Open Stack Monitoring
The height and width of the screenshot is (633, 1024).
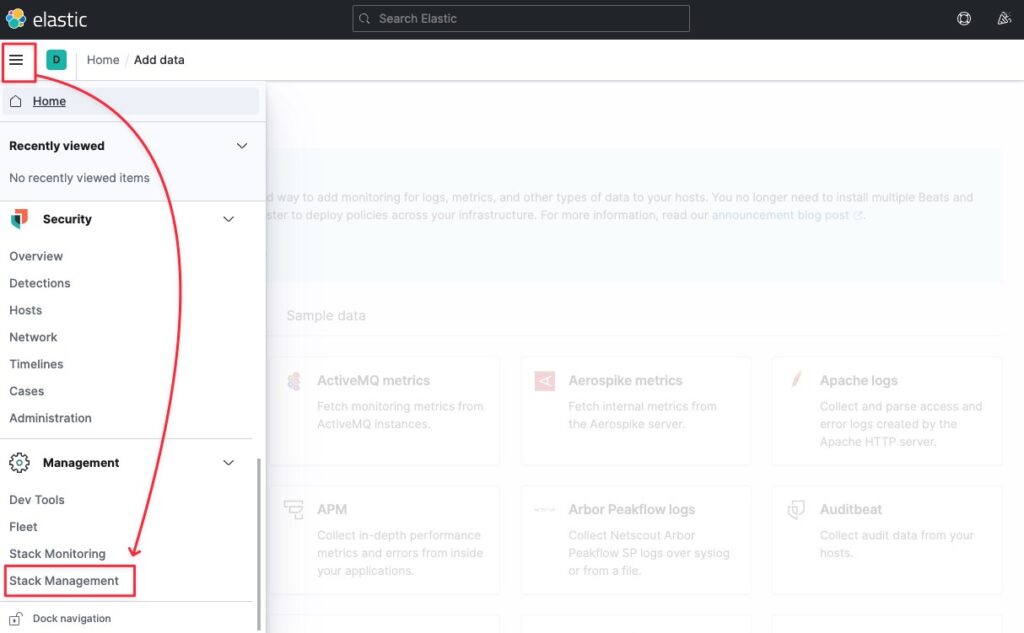coord(57,554)
